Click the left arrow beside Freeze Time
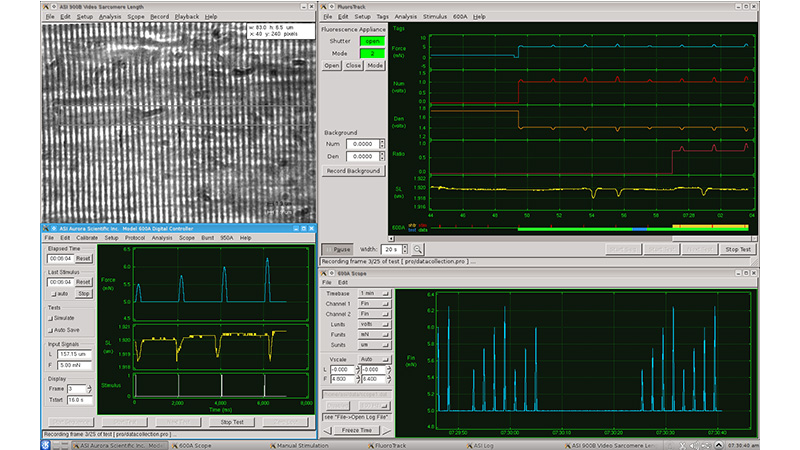 click(x=327, y=431)
